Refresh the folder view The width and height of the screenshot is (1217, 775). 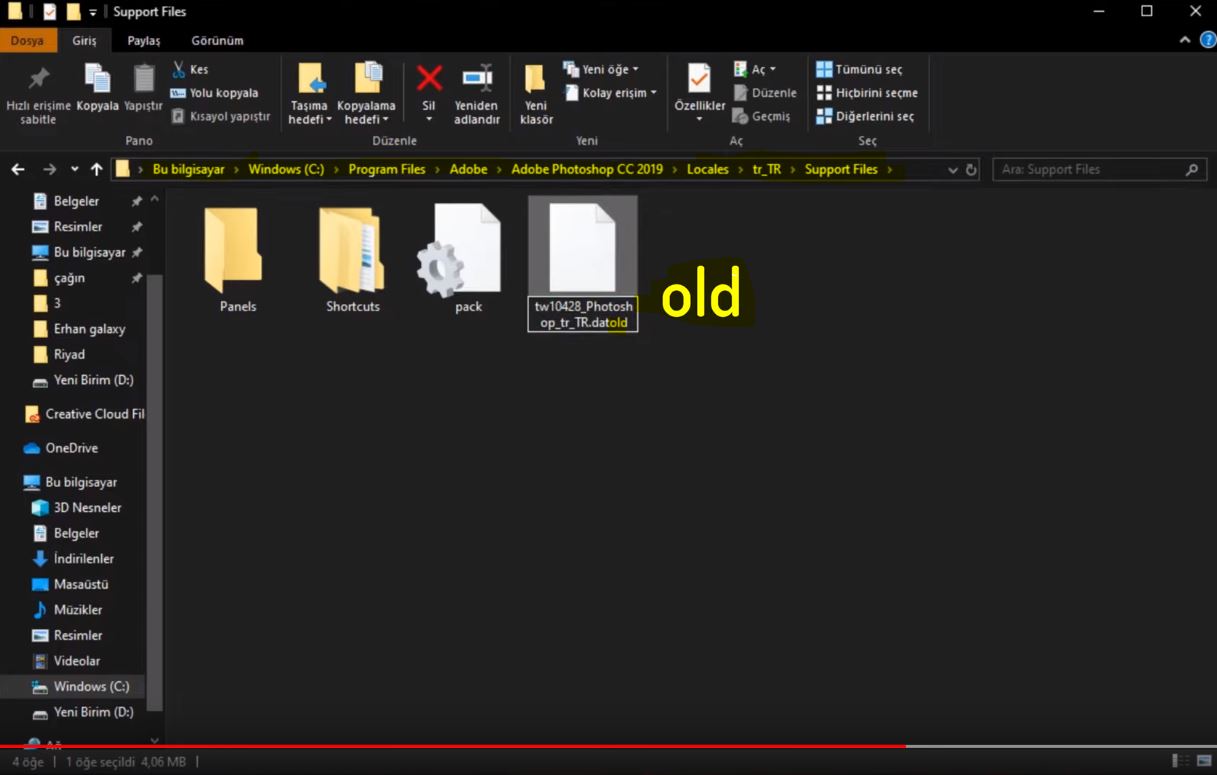pos(971,170)
